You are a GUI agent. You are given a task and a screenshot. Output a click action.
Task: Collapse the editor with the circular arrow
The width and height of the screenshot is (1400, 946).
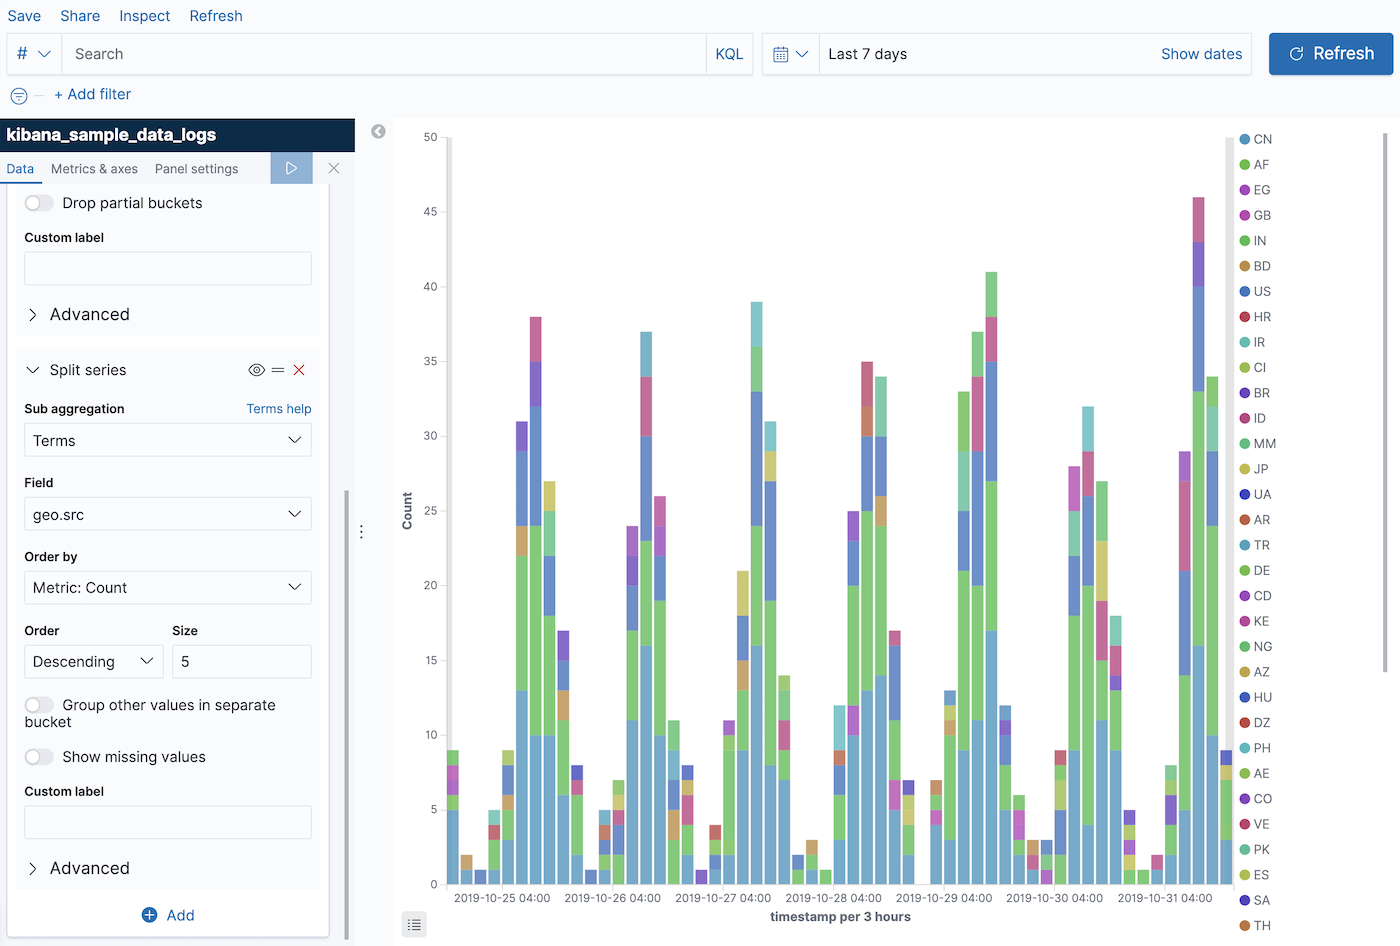click(378, 131)
